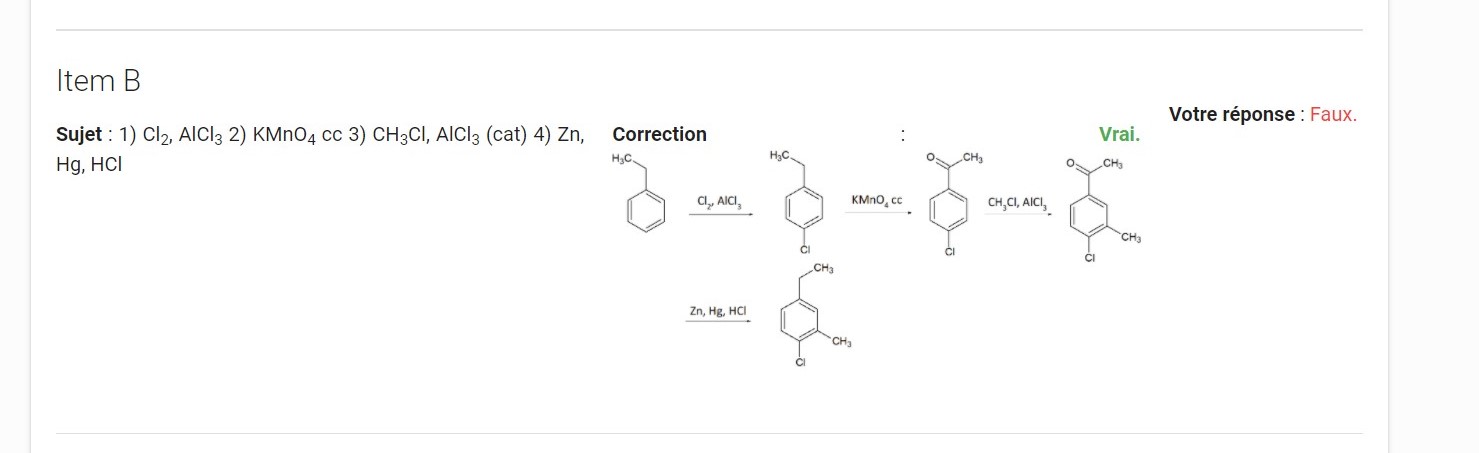Click the CH3Cl, AlCl3 reaction arrow
Screen dimensions: 1479x453
(1017, 208)
